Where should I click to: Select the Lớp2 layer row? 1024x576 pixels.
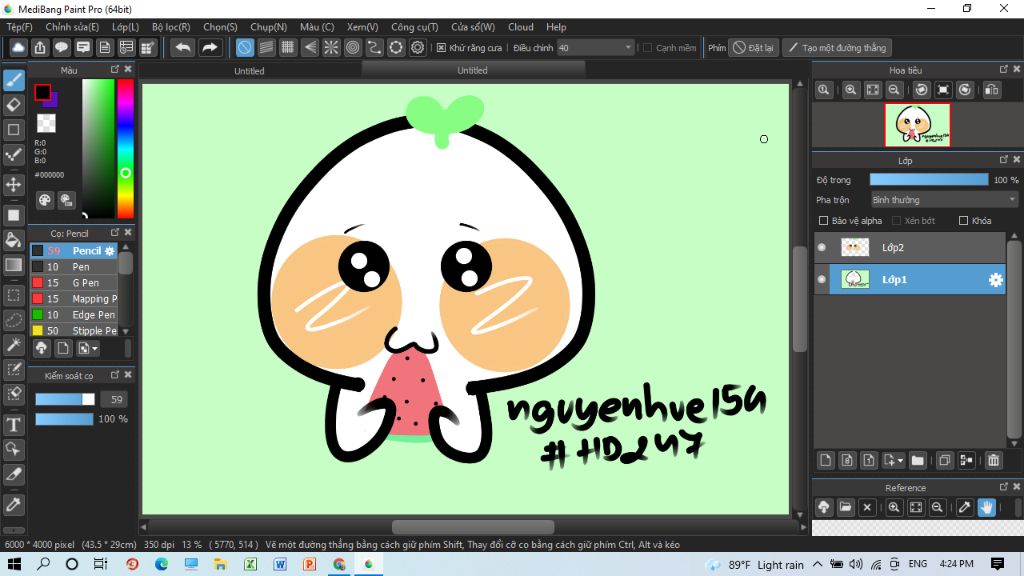[910, 248]
